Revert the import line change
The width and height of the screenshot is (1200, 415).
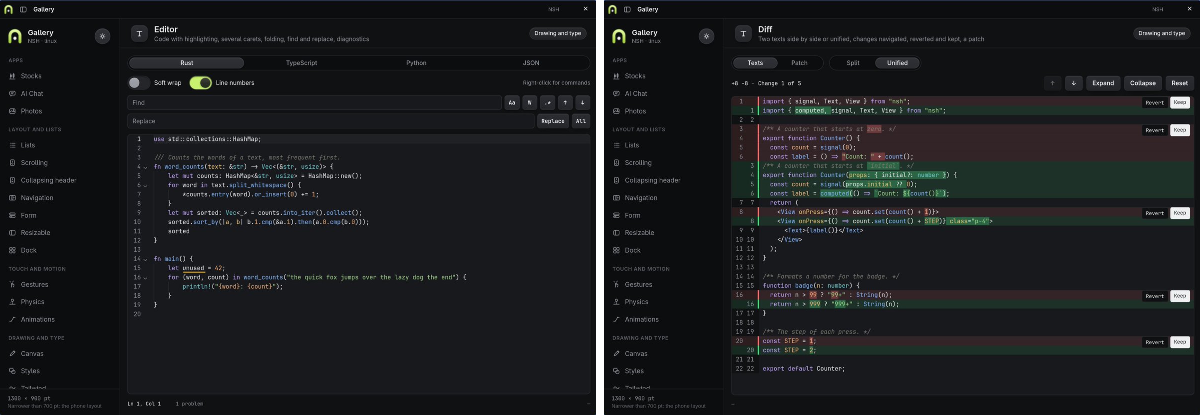[x=1154, y=102]
